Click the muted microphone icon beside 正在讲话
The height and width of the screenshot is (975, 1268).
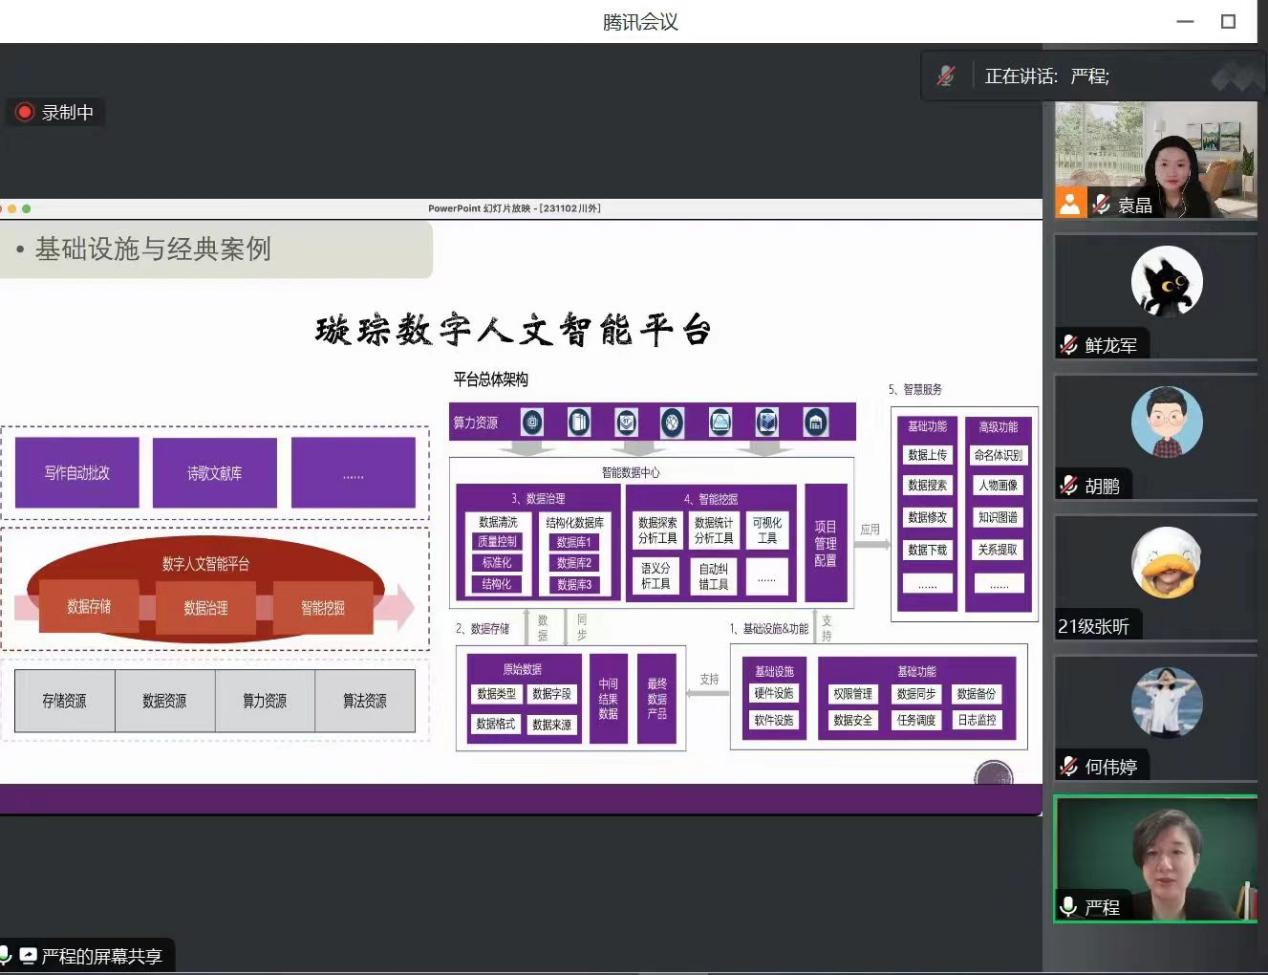click(x=945, y=76)
